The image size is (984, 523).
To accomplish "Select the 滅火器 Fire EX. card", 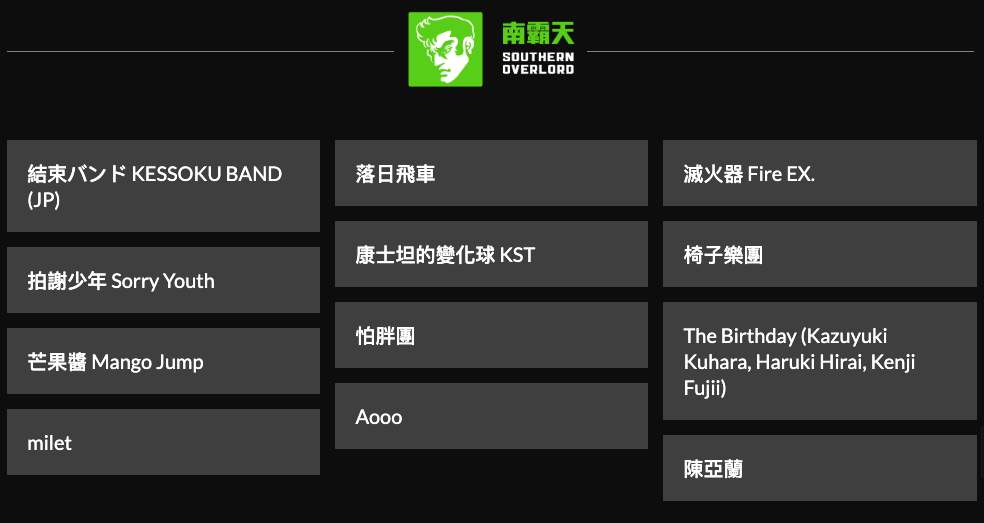I will tap(819, 174).
